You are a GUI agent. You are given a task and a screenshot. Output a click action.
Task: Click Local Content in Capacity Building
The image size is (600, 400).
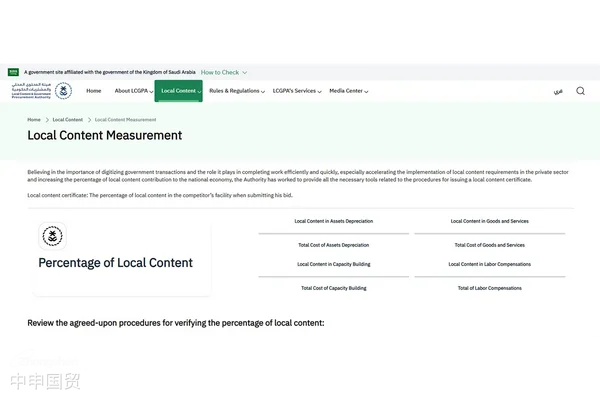333,264
